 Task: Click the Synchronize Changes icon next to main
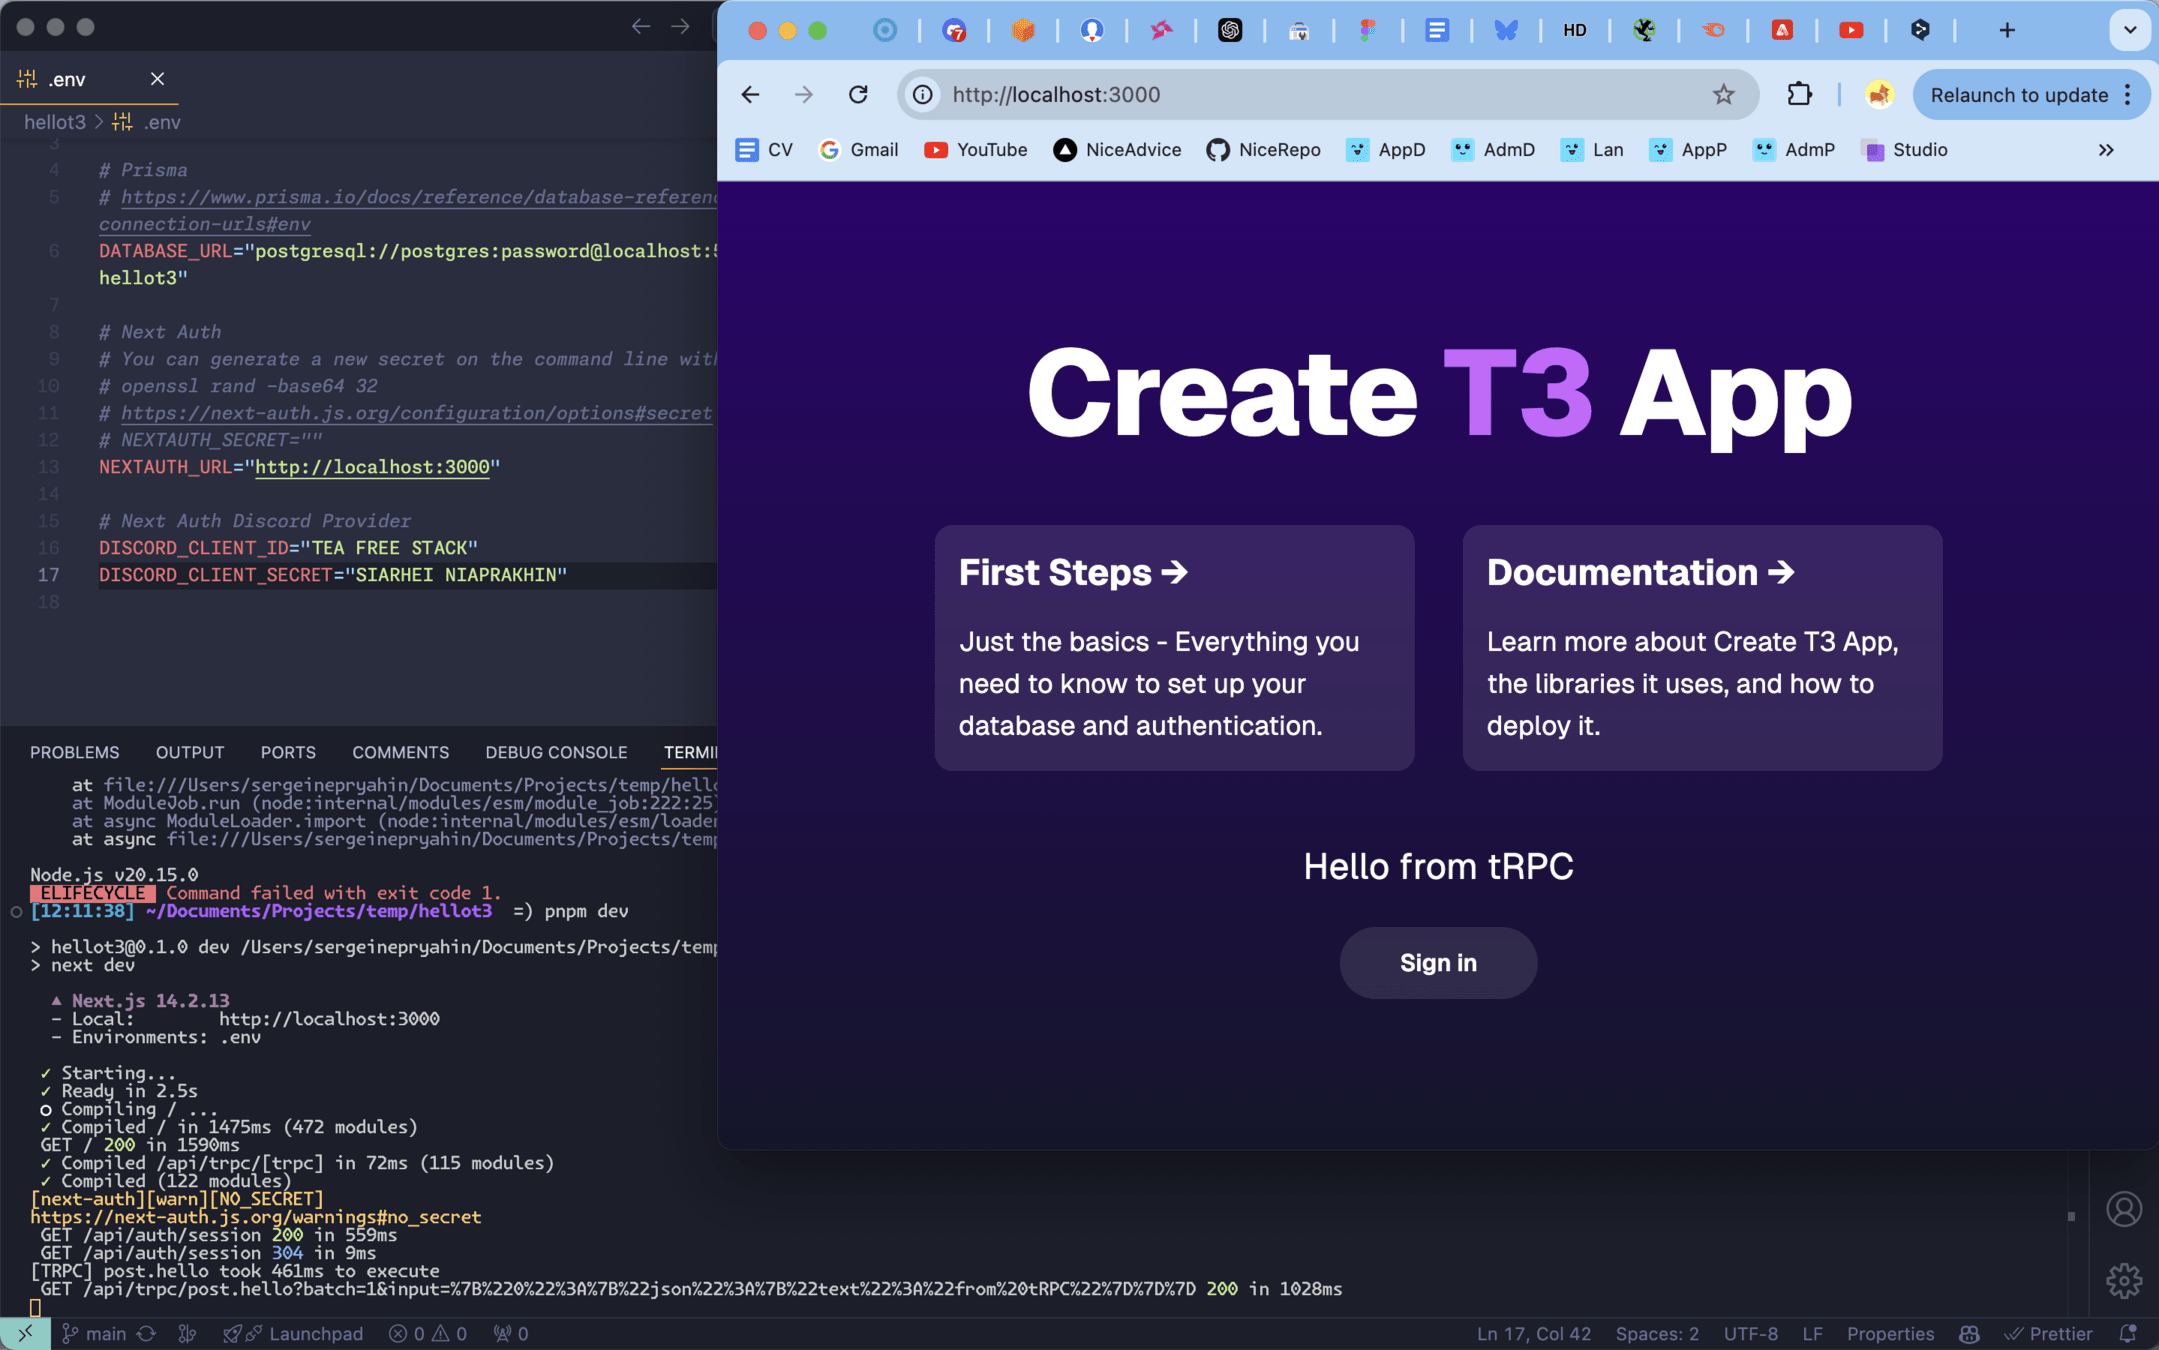point(147,1334)
